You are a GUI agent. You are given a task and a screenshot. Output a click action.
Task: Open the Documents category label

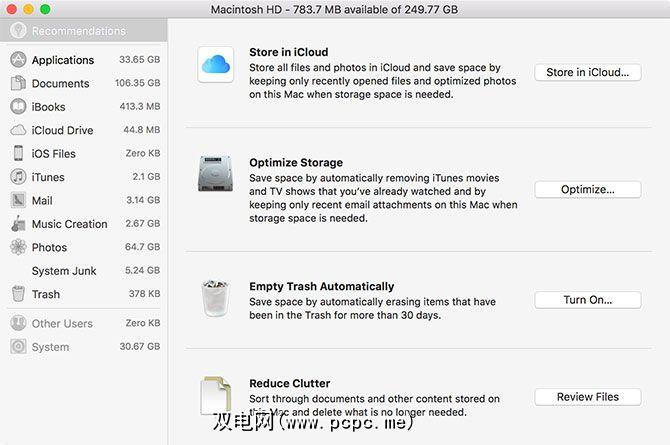pos(61,83)
